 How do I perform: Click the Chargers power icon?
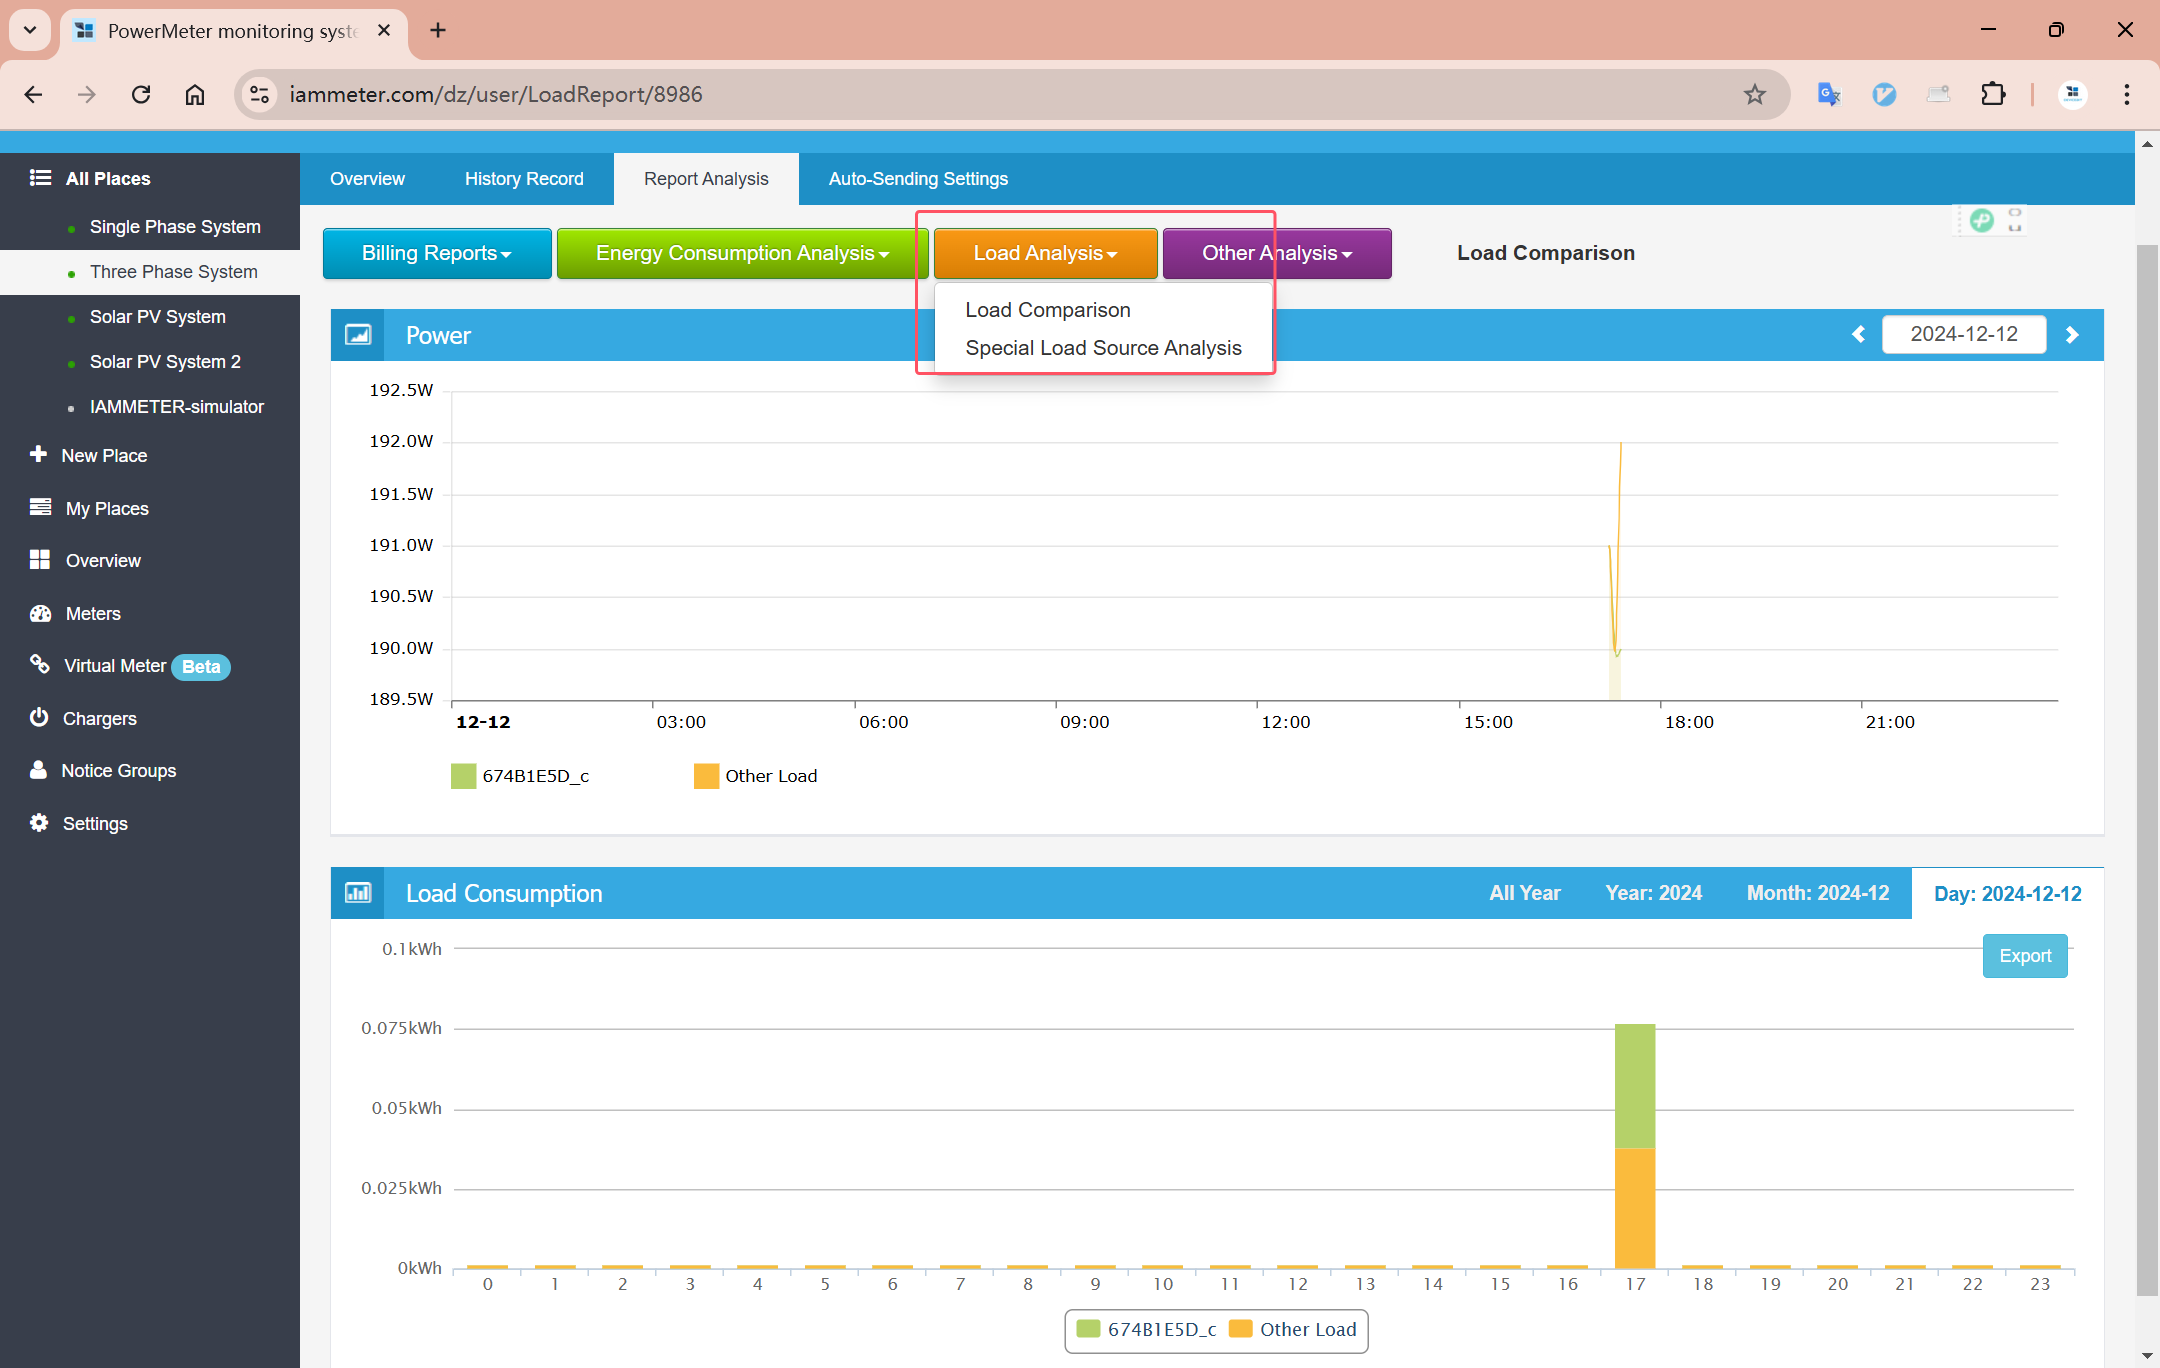coord(39,718)
